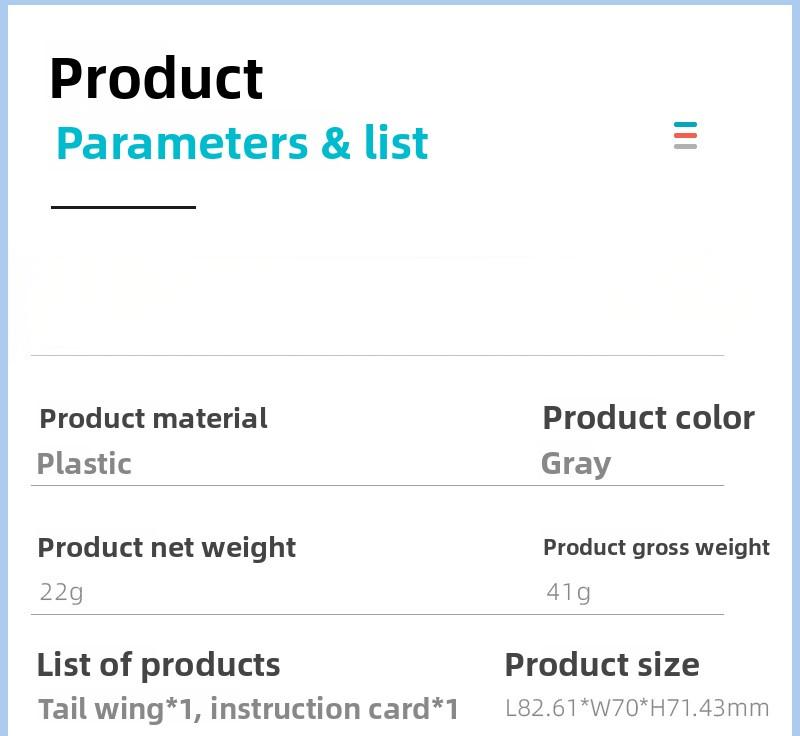This screenshot has height=736, width=800.
Task: Click the divider line above "Product material"
Action: [x=377, y=355]
